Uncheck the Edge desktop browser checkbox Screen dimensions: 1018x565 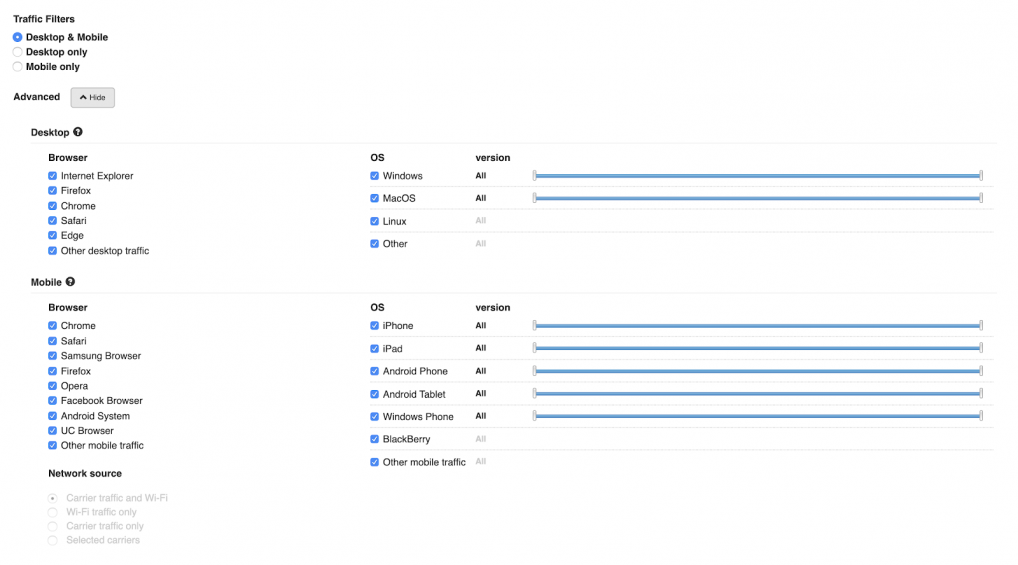point(53,236)
